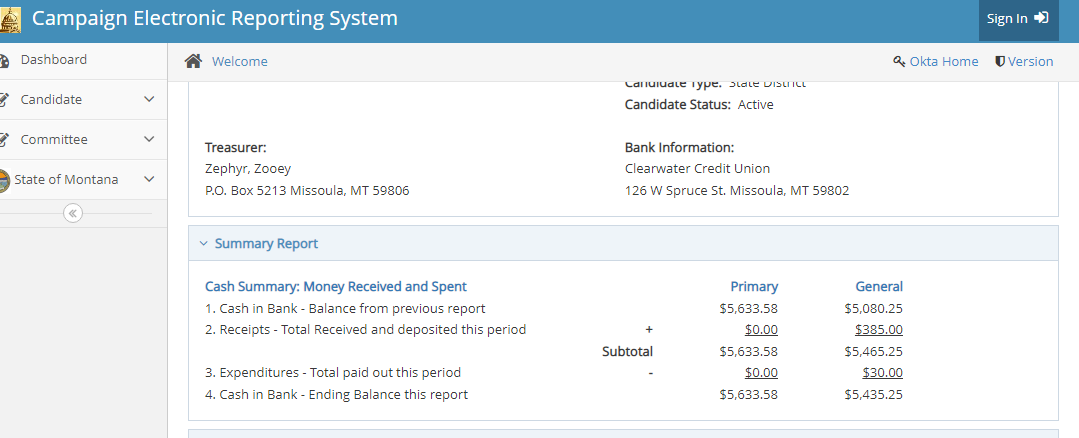1079x438 pixels.
Task: Click row 2 Receipts Total Received label
Action: (365, 329)
